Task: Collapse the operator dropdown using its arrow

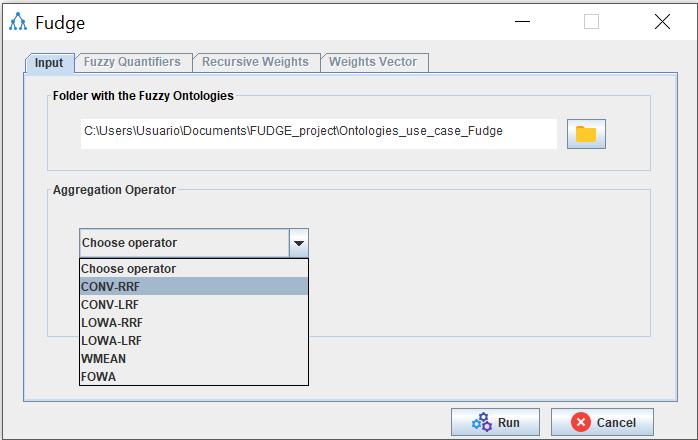Action: 298,243
